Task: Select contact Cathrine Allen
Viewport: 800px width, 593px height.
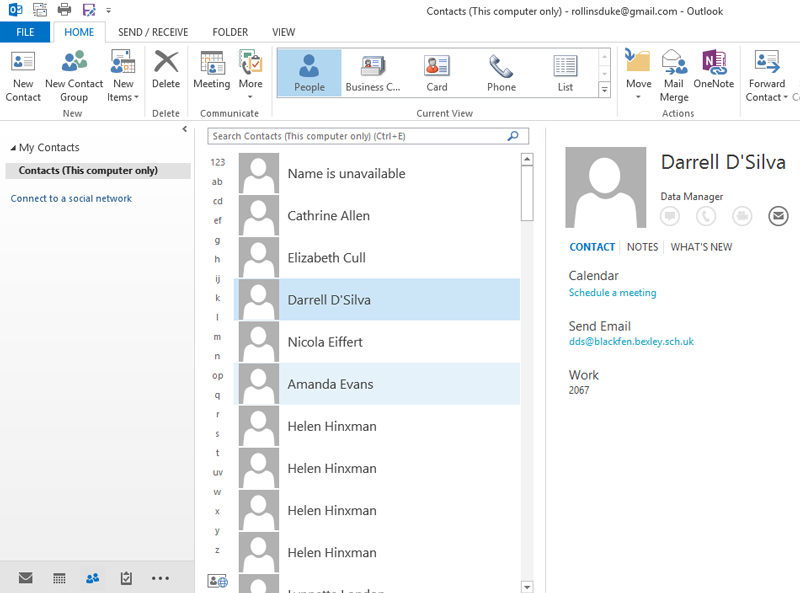Action: tap(377, 216)
